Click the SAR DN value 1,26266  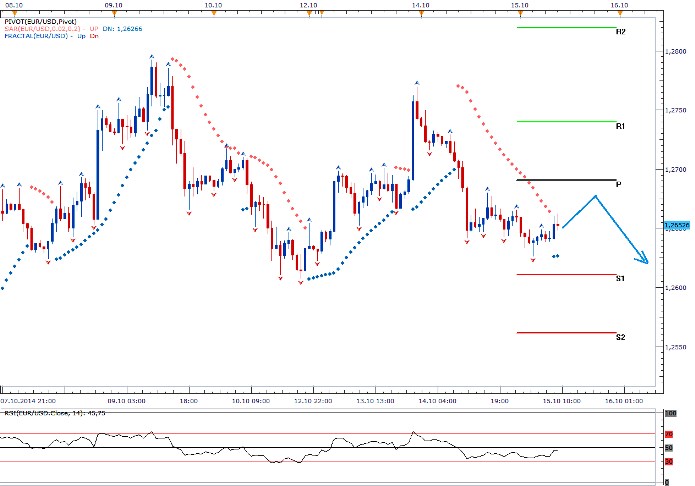pyautogui.click(x=129, y=29)
